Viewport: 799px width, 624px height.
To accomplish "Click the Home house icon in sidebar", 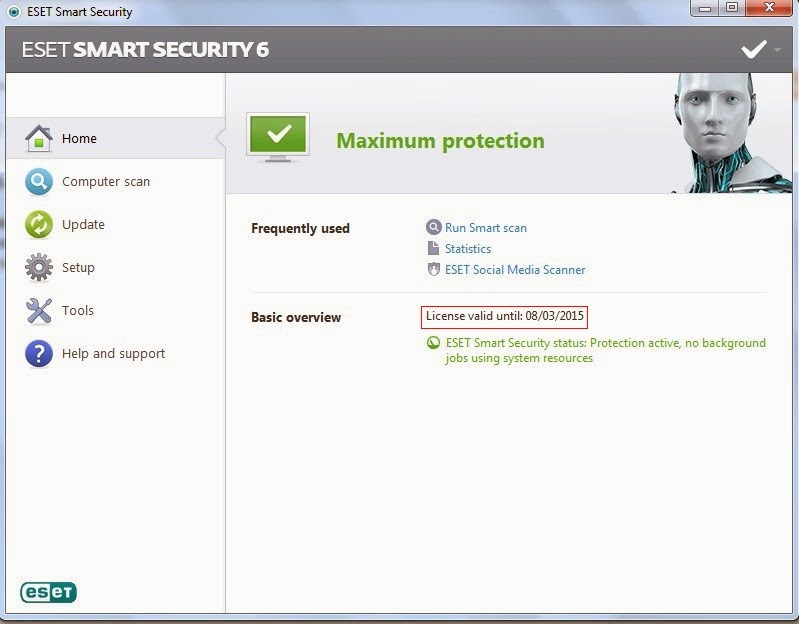I will click(x=39, y=138).
